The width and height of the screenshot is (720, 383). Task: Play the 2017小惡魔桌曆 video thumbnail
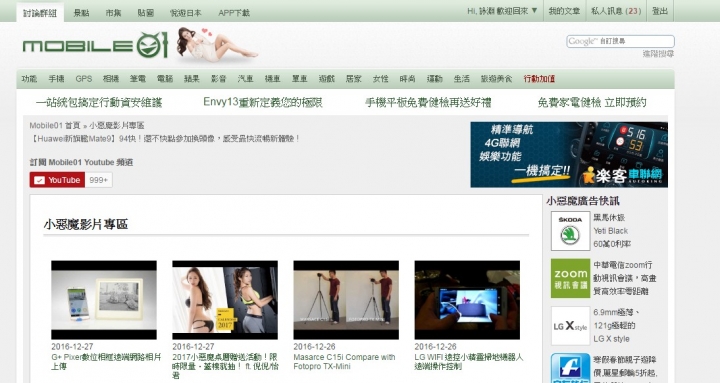pyautogui.click(x=225, y=300)
